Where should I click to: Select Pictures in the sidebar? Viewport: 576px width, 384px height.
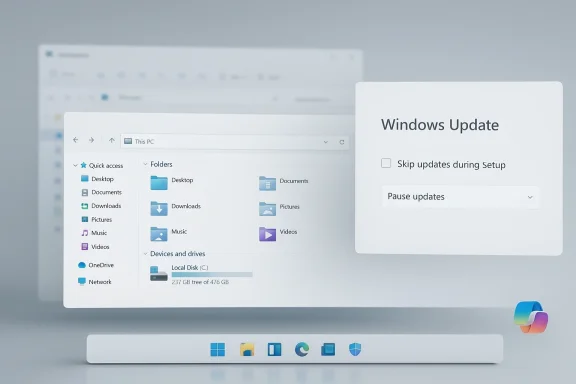coord(97,219)
